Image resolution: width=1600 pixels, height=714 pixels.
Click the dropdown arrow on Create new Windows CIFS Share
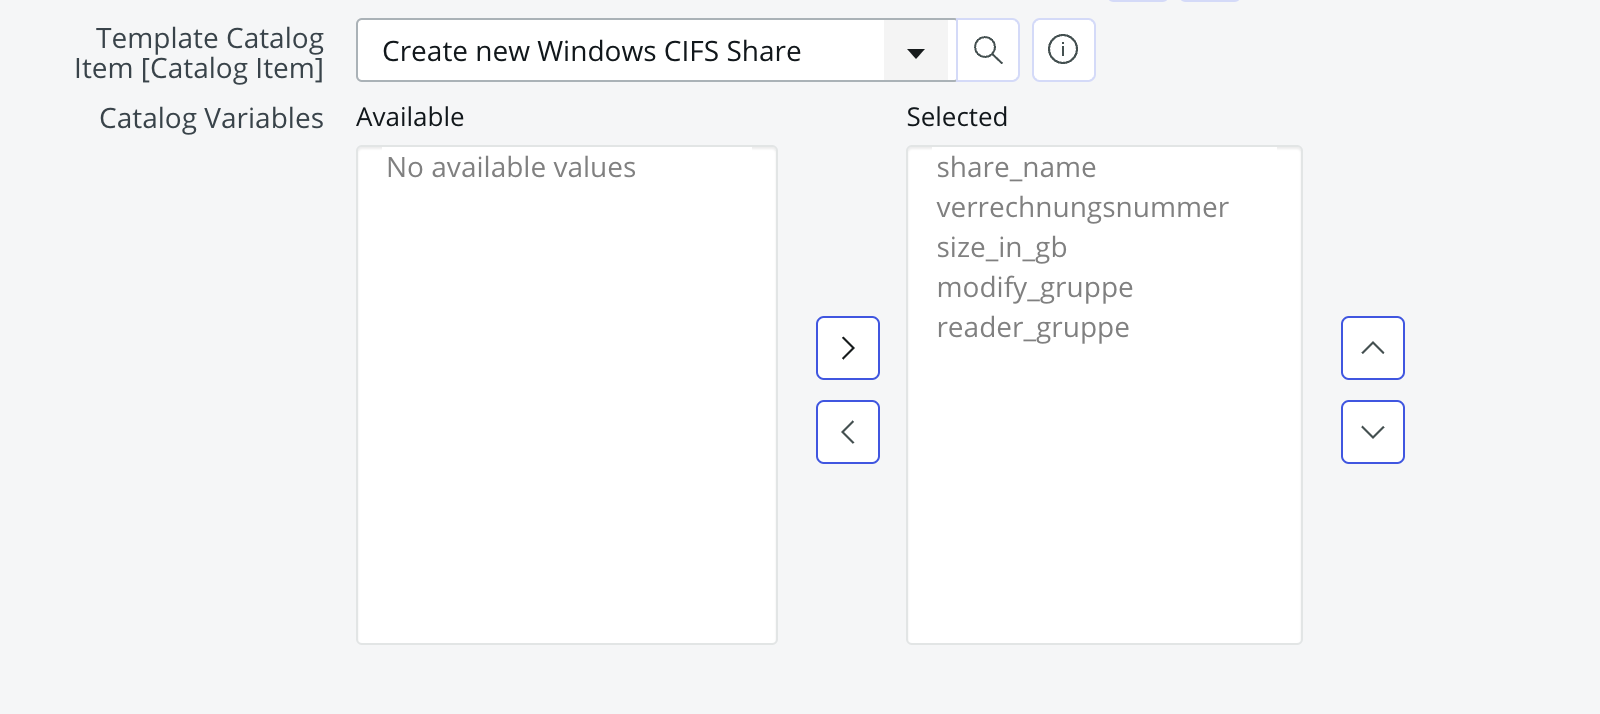[x=915, y=51]
